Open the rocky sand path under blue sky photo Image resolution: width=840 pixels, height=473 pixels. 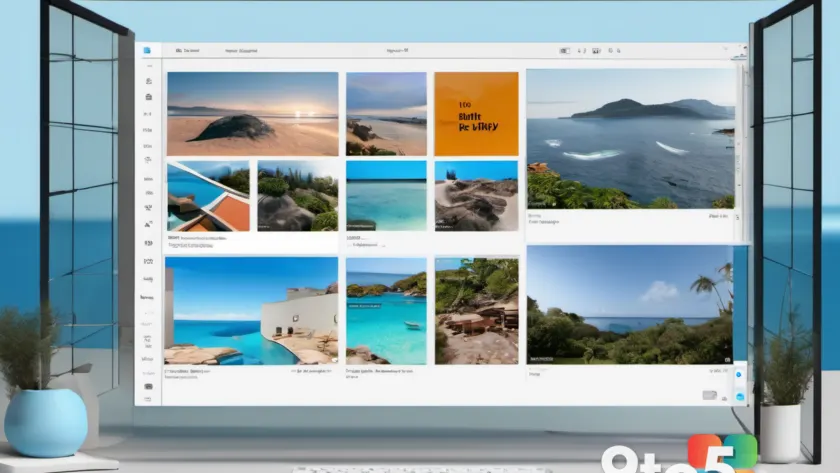point(476,196)
